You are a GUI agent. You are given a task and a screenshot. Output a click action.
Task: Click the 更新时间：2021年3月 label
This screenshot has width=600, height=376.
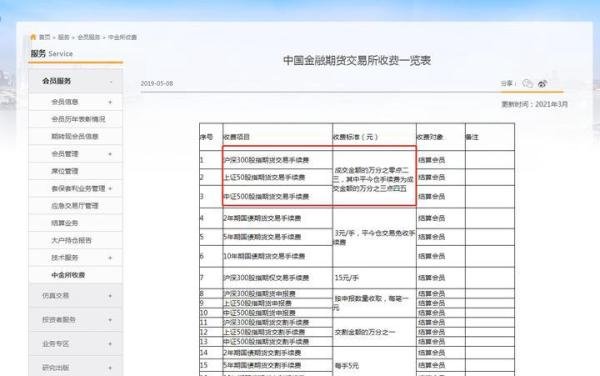click(535, 104)
